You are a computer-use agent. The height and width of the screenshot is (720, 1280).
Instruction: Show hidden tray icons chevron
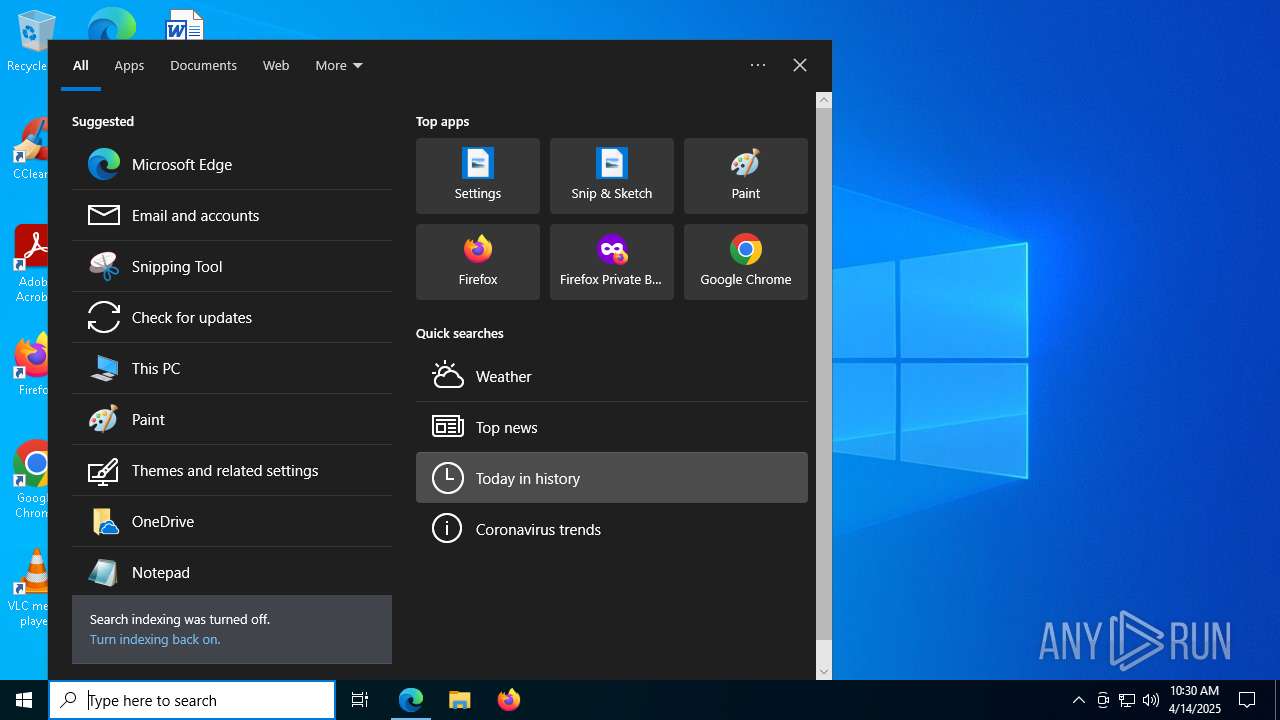(x=1079, y=700)
